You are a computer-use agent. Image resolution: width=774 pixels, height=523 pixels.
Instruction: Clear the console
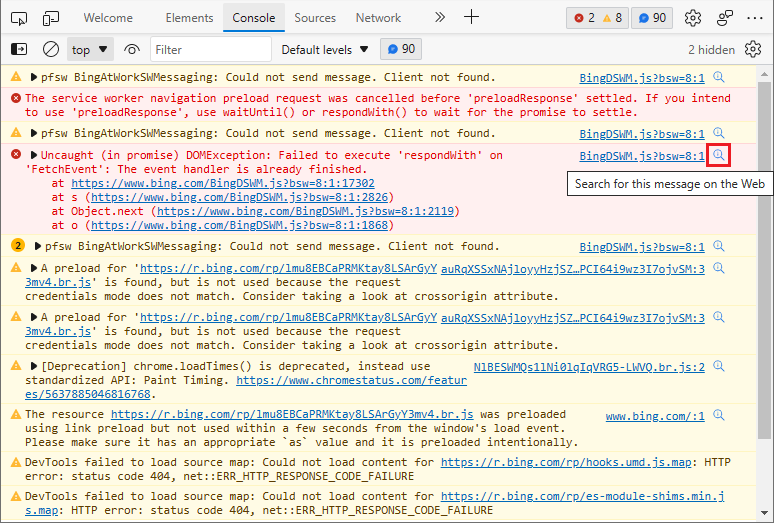[51, 49]
